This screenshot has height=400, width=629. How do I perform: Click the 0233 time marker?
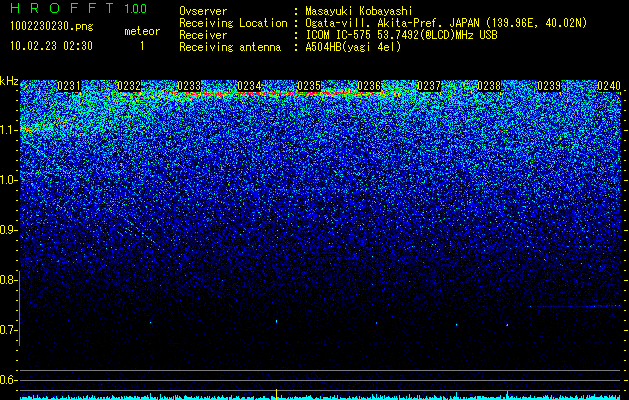[189, 86]
